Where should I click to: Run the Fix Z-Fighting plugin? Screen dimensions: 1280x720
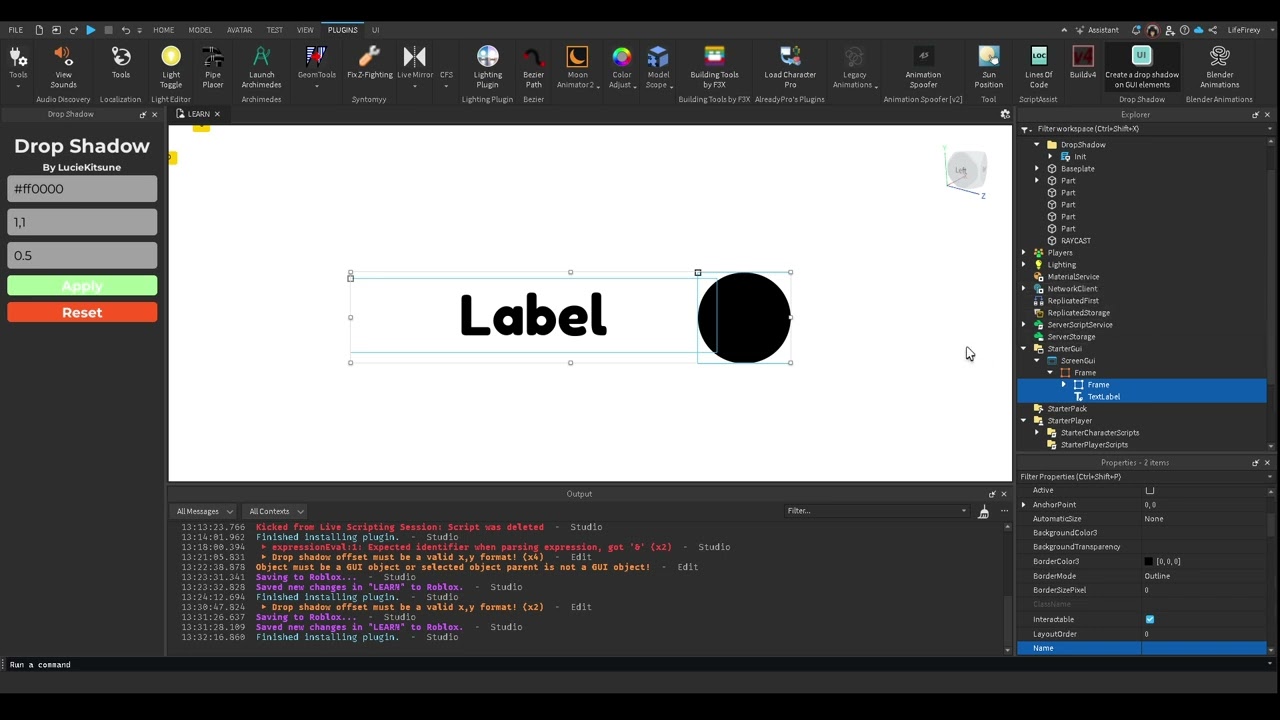click(369, 63)
